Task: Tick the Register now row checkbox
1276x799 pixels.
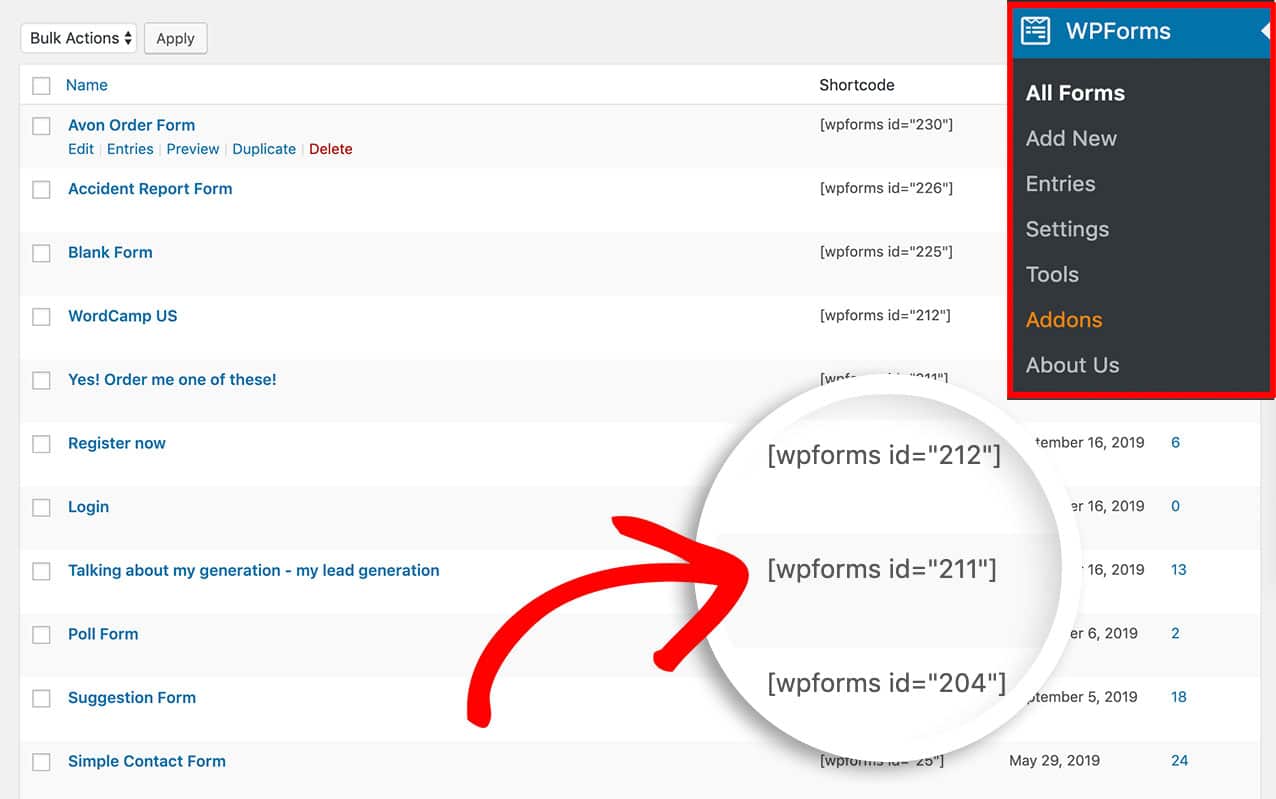Action: tap(41, 445)
